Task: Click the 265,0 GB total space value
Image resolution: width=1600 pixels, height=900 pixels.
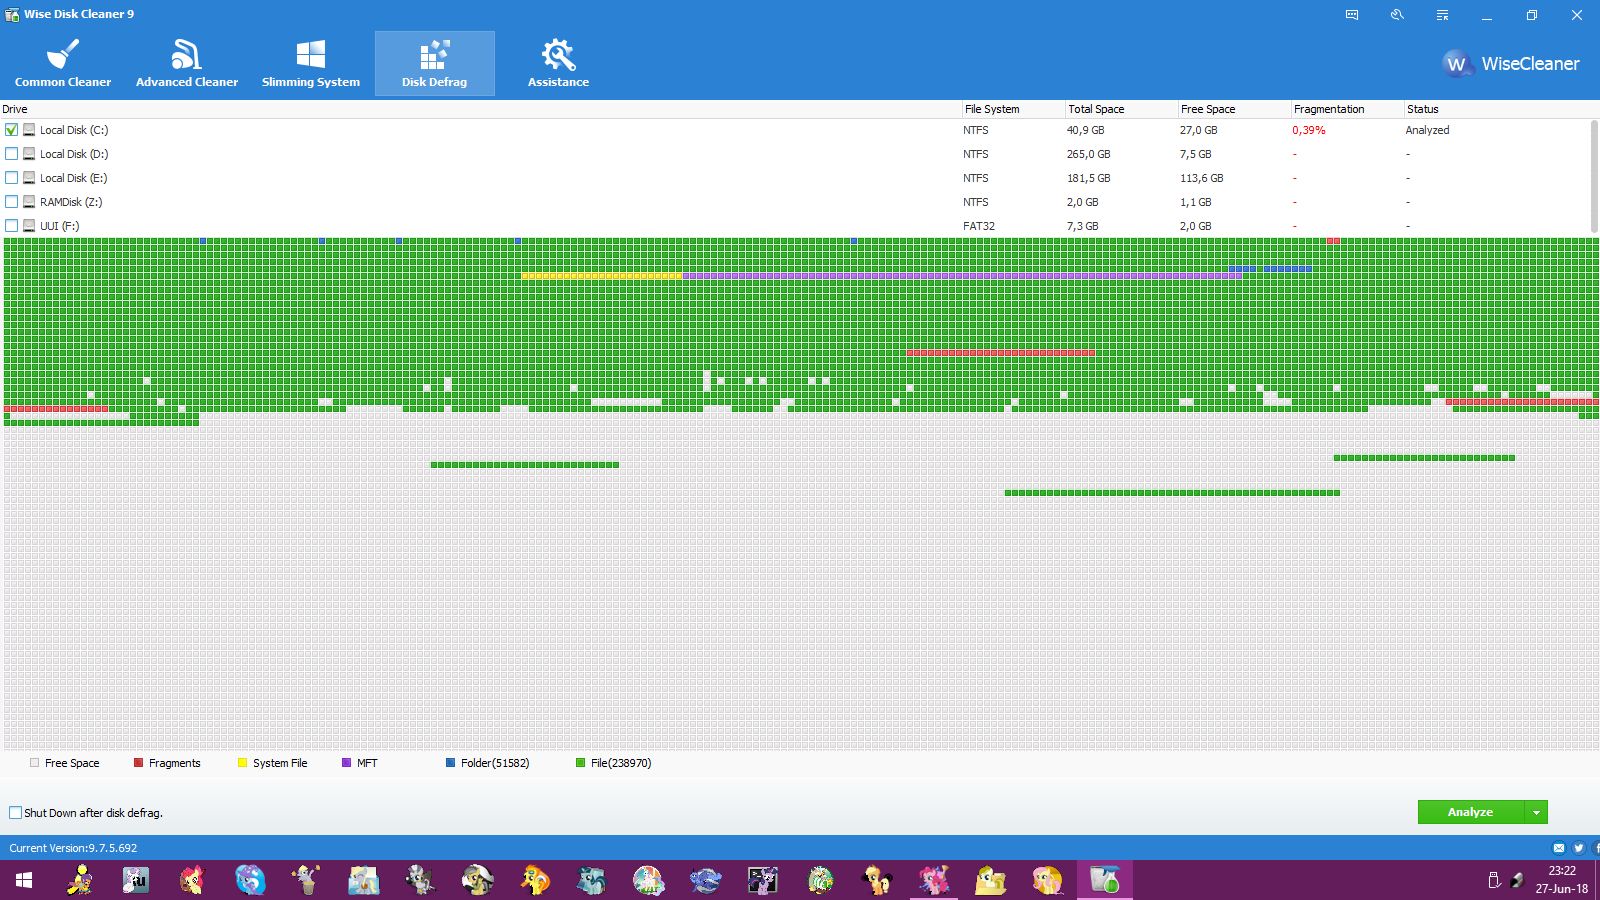Action: pos(1088,154)
